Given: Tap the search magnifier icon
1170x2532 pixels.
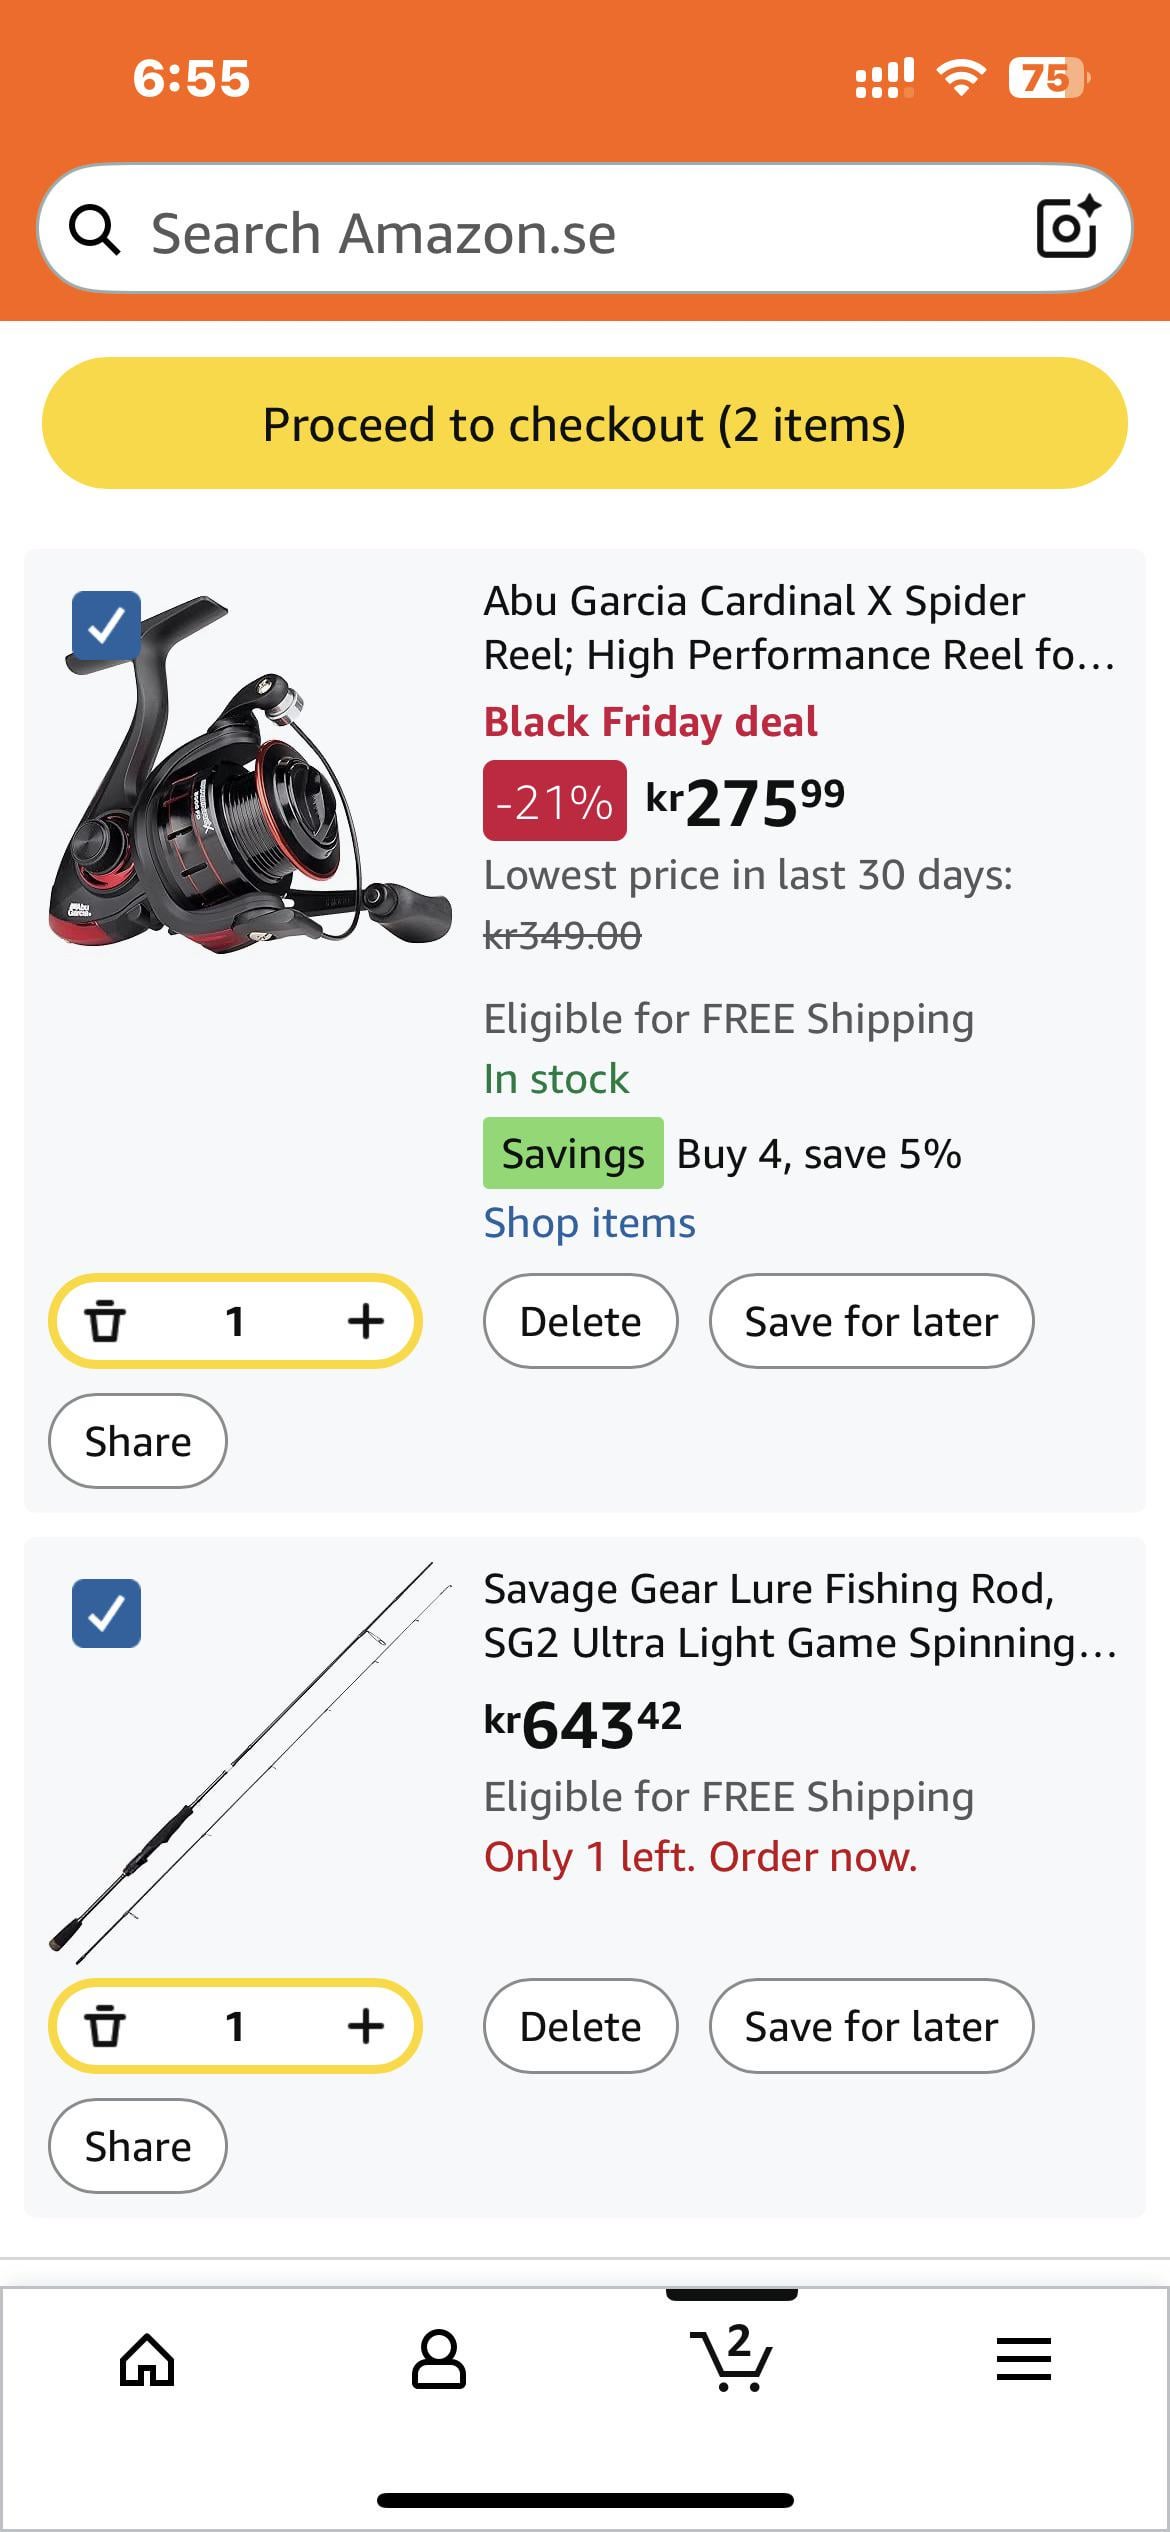Looking at the screenshot, I should (95, 231).
